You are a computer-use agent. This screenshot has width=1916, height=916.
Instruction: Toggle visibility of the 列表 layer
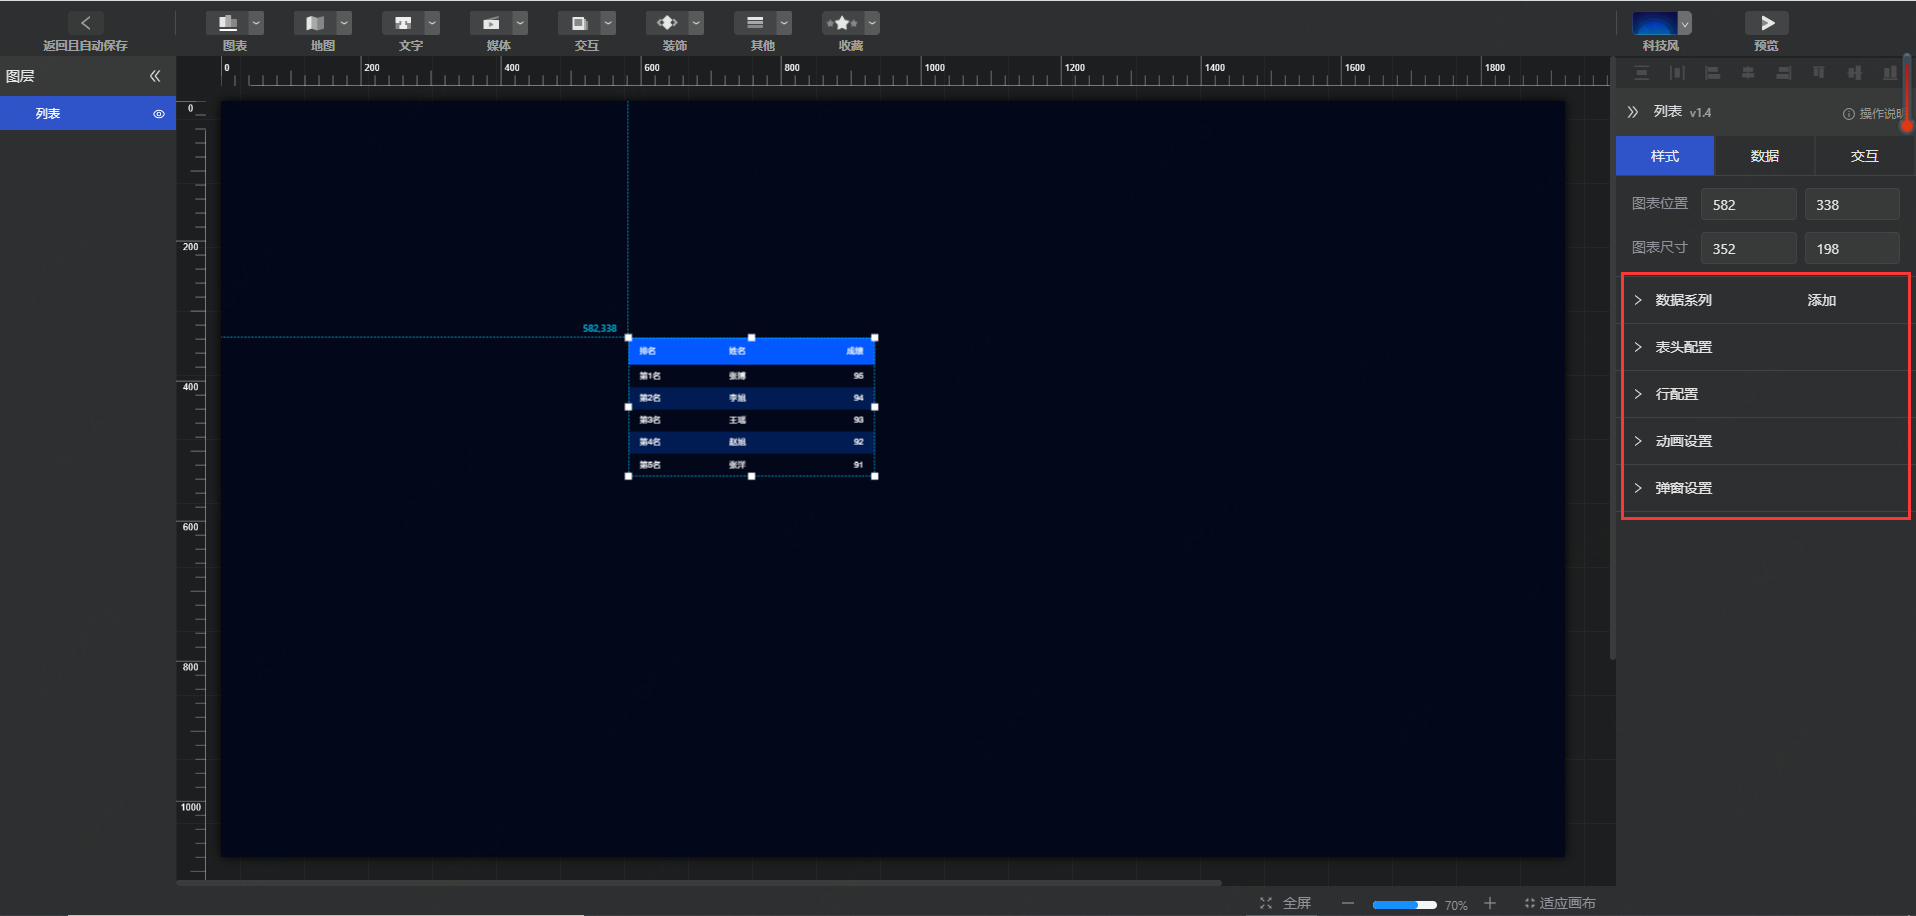pos(158,114)
